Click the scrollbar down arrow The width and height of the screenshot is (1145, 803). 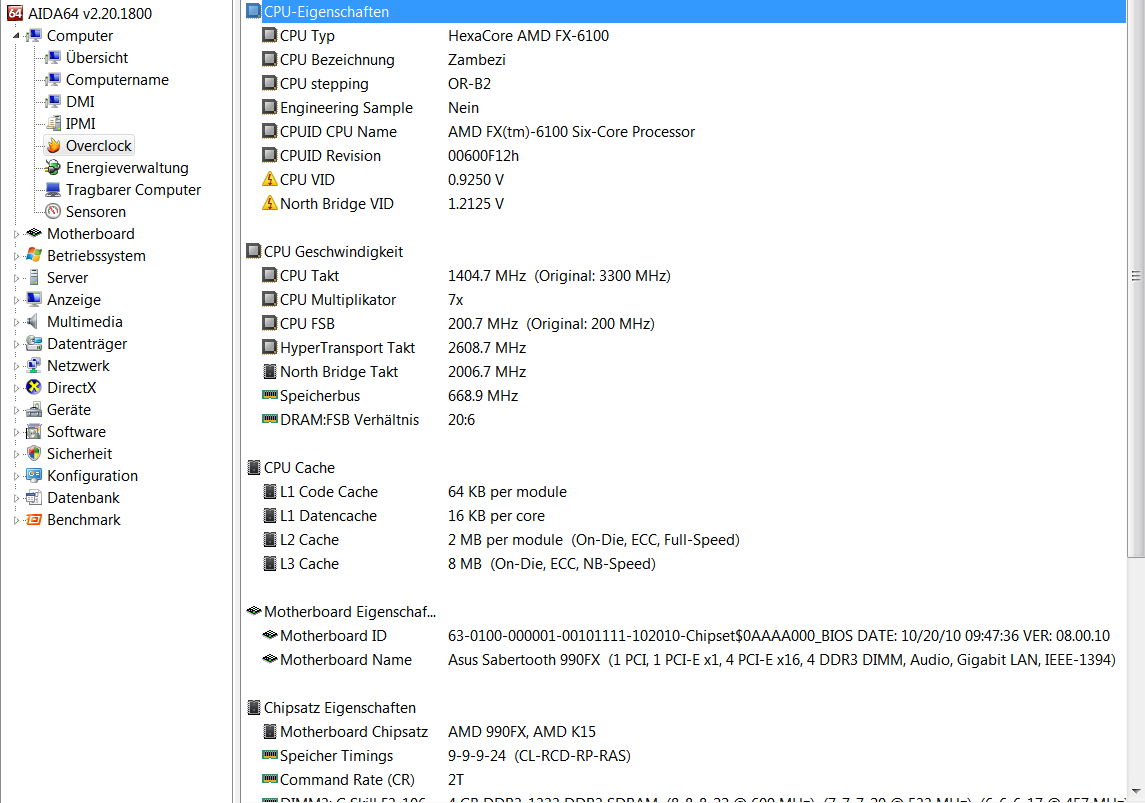pyautogui.click(x=1136, y=791)
